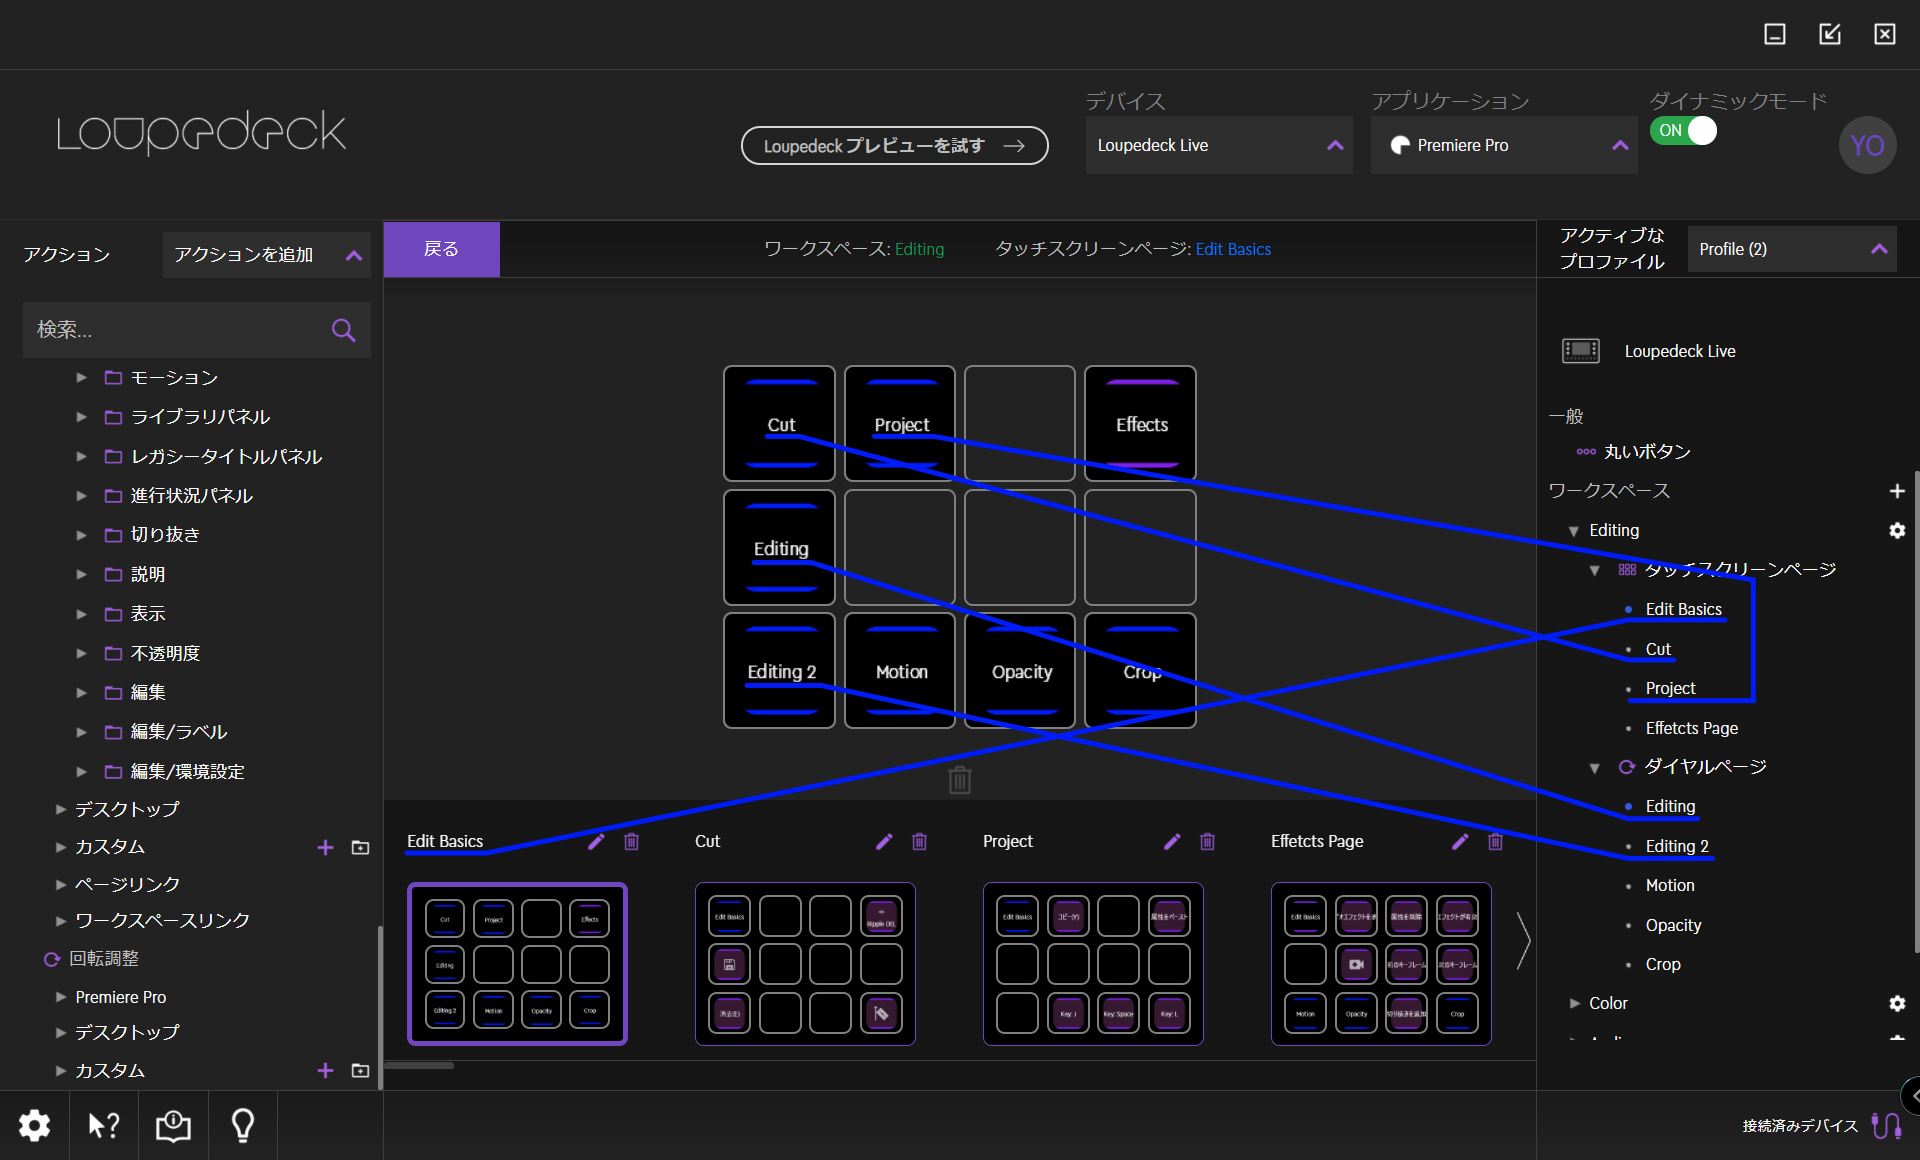The image size is (1920, 1160).
Task: Open the Premiere Pro application dropdown
Action: pos(1503,146)
